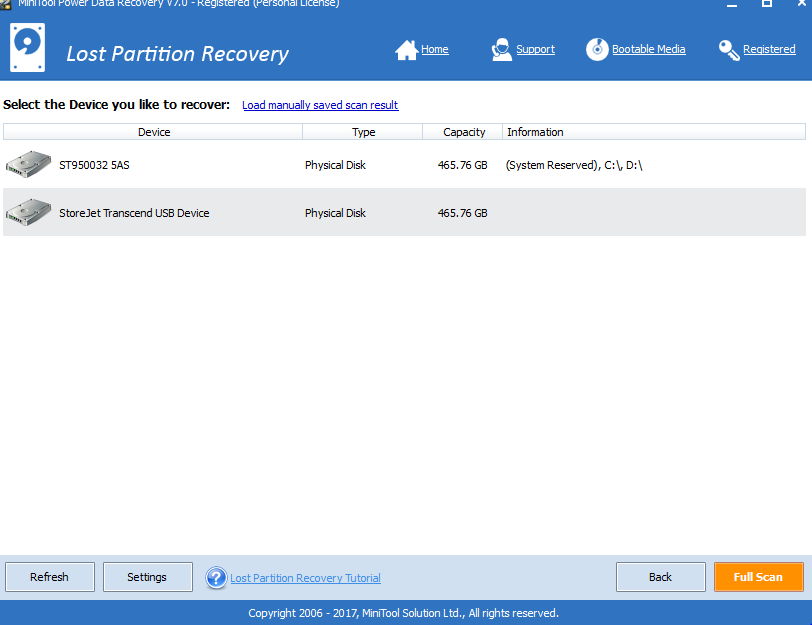The height and width of the screenshot is (625, 812).
Task: Open Lost Partition Recovery Tutorial link
Action: coord(306,578)
